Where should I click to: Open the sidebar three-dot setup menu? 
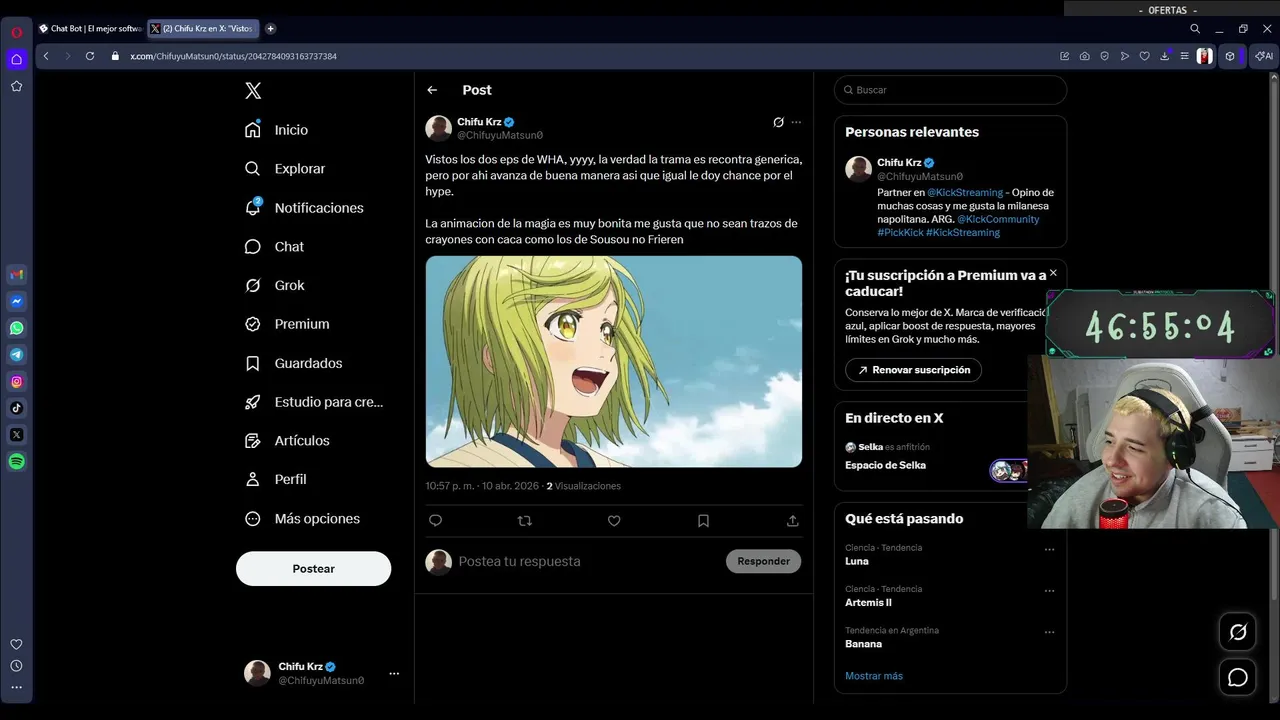pyautogui.click(x=17, y=687)
